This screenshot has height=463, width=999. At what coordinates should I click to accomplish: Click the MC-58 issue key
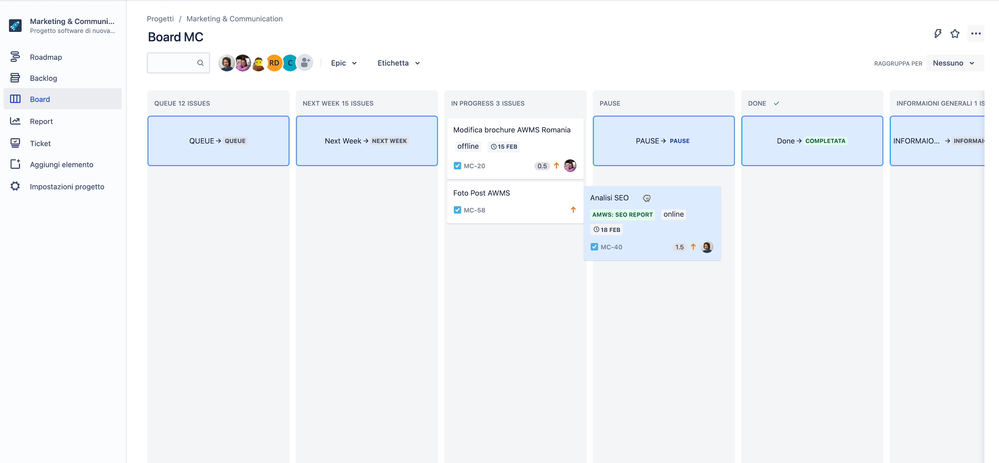pos(474,210)
